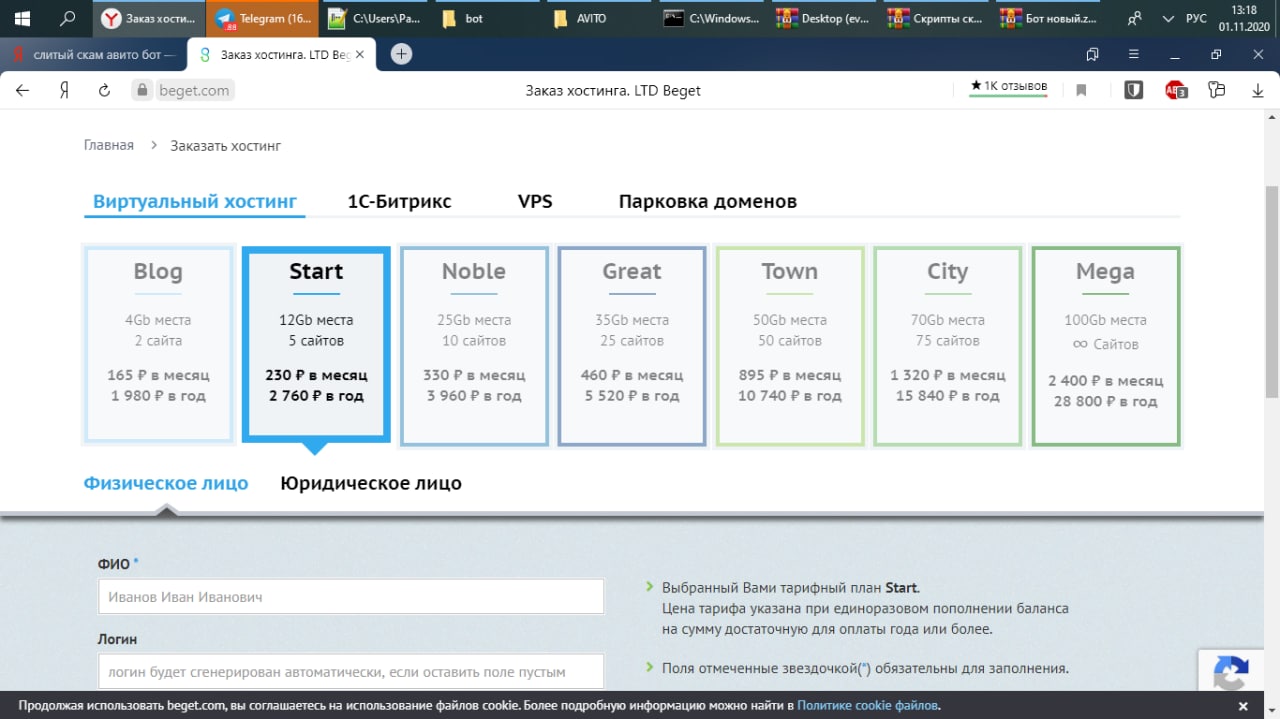Open the C:\Users Notepad++ taskbar window
1280x719 pixels.
376,18
